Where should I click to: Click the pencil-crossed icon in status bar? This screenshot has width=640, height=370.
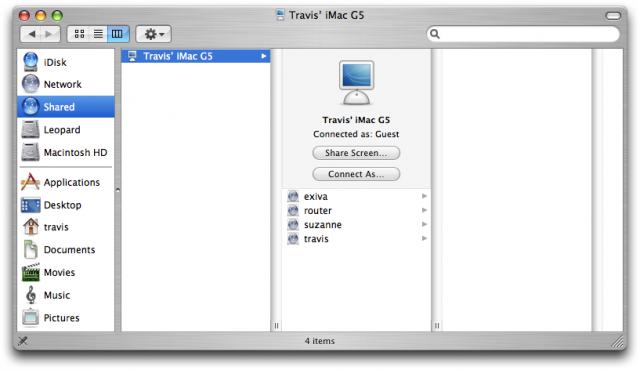(x=23, y=341)
